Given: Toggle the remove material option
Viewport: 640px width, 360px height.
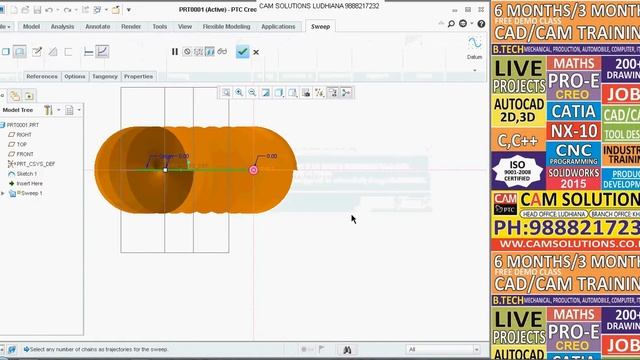Looking at the screenshot, I should pyautogui.click(x=53, y=52).
